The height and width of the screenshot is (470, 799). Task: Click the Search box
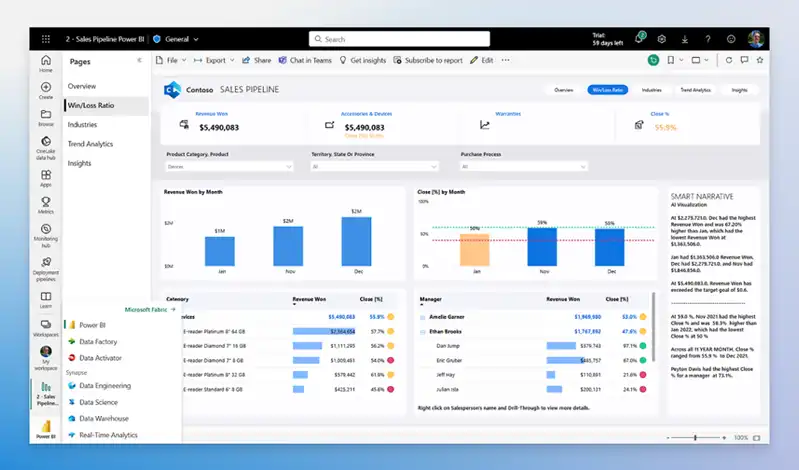(399, 39)
